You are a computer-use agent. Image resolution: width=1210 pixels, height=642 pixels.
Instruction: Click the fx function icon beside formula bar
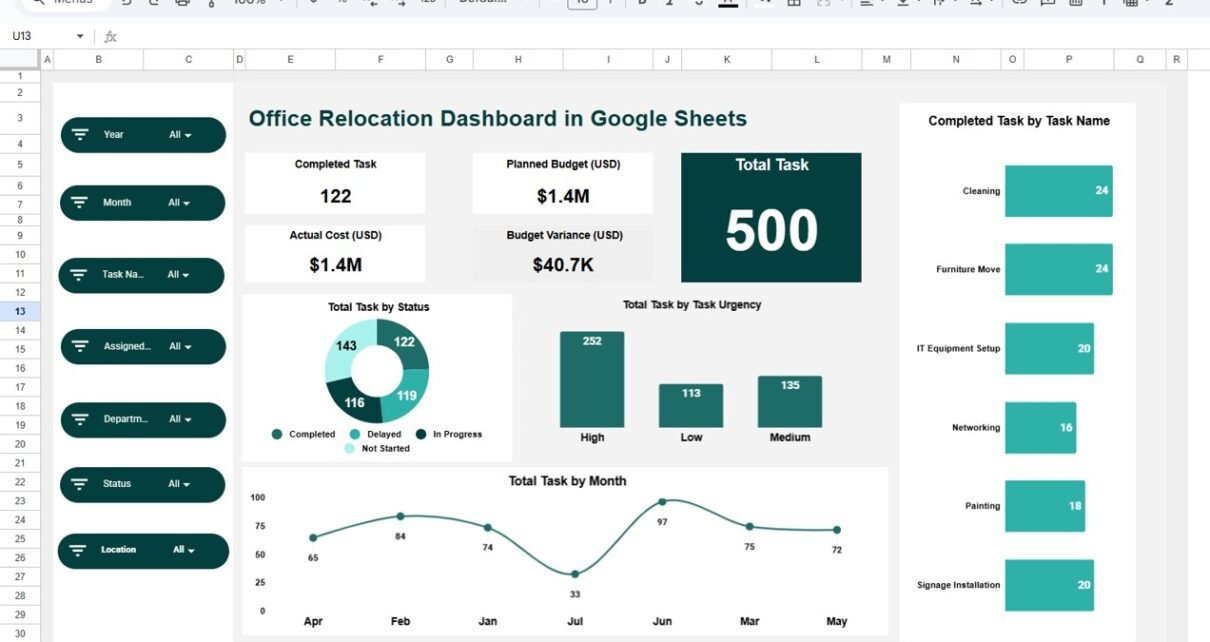[111, 37]
